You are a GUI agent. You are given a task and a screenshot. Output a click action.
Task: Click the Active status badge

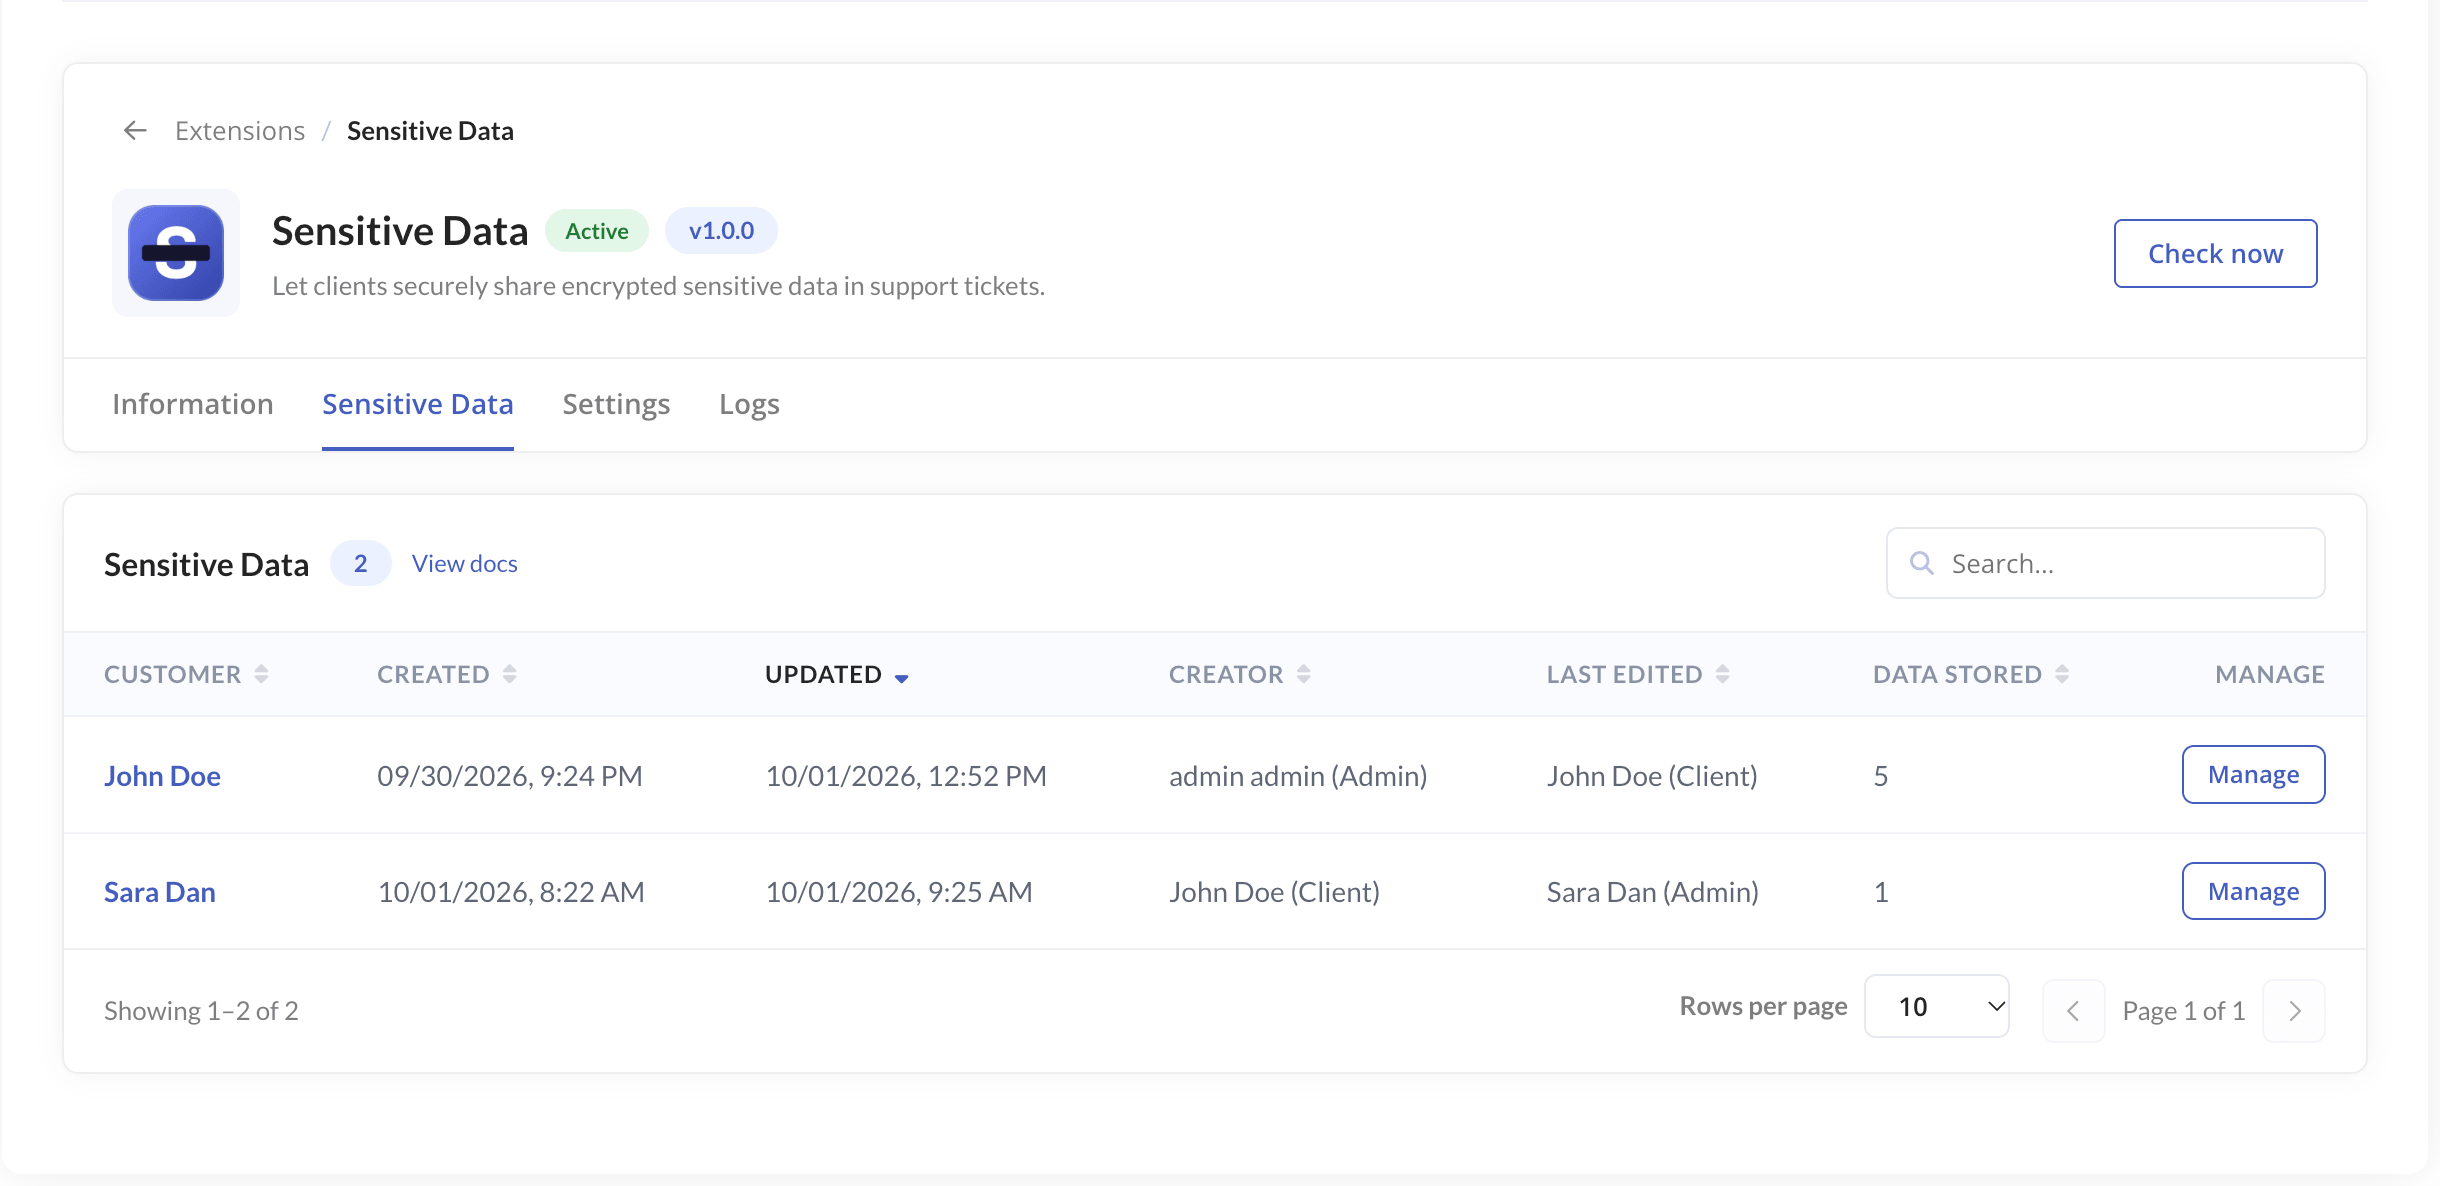pyautogui.click(x=597, y=231)
